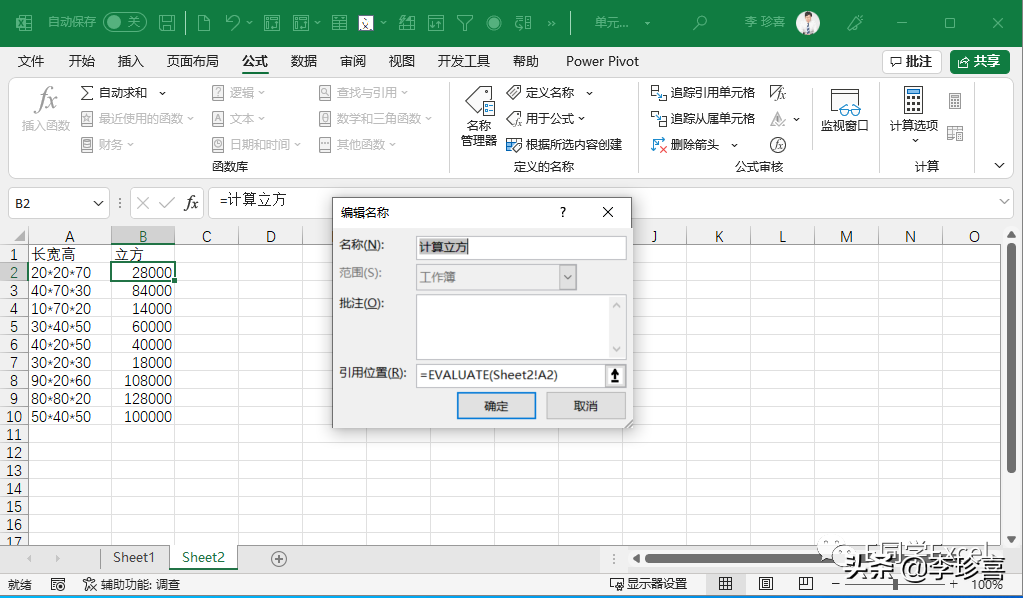Image resolution: width=1023 pixels, height=598 pixels.
Task: Click the 插入函数 fx icon
Action: [x=46, y=108]
